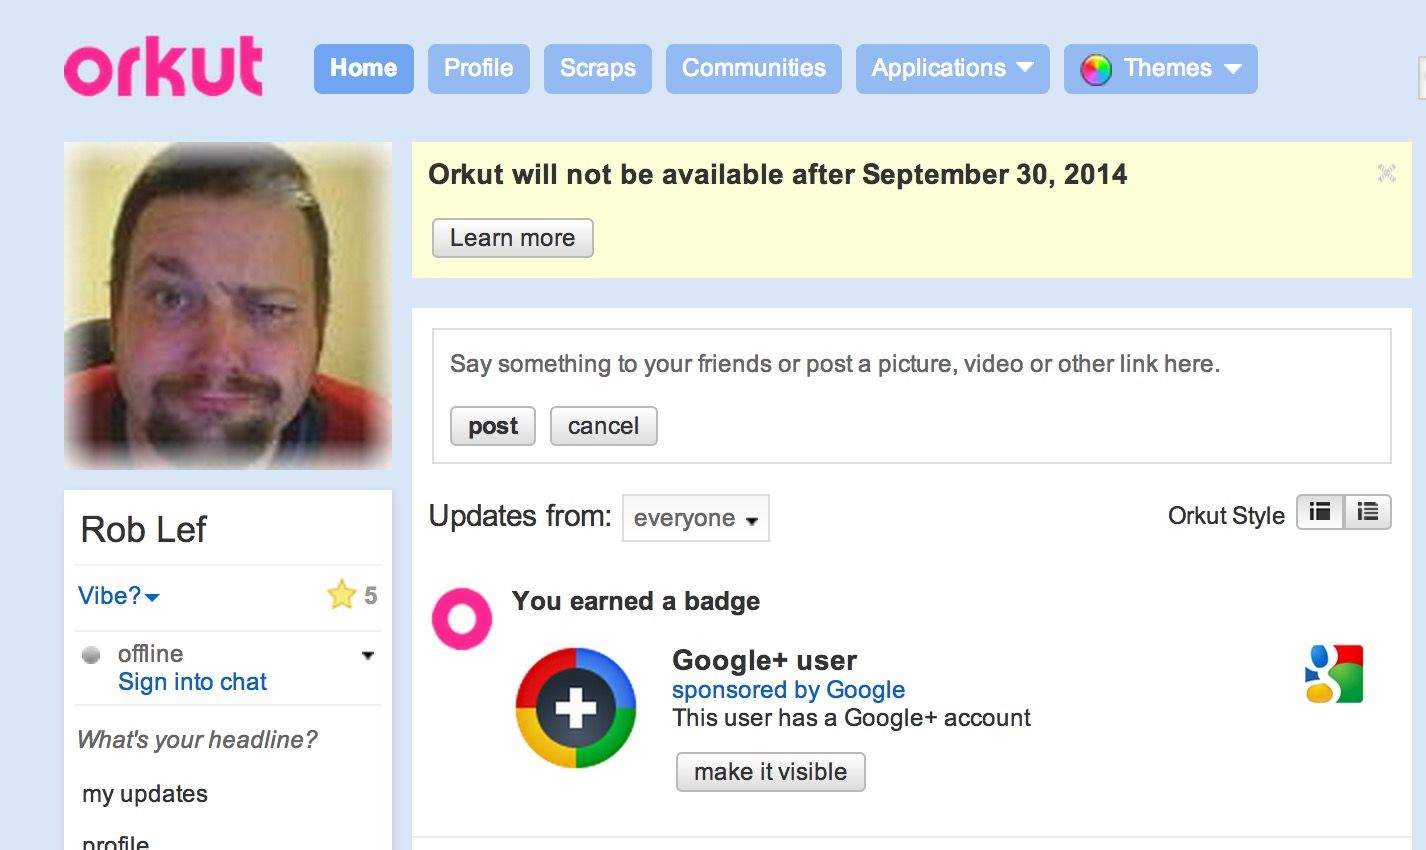This screenshot has width=1426, height=850.
Task: Click the 'sponsored by Google' link
Action: click(788, 690)
